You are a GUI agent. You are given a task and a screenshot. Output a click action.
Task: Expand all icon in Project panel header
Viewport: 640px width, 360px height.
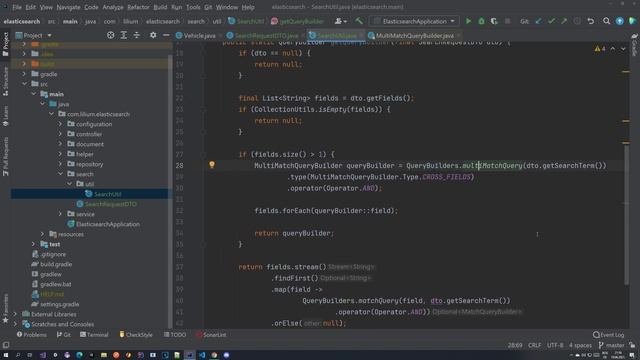click(x=124, y=36)
